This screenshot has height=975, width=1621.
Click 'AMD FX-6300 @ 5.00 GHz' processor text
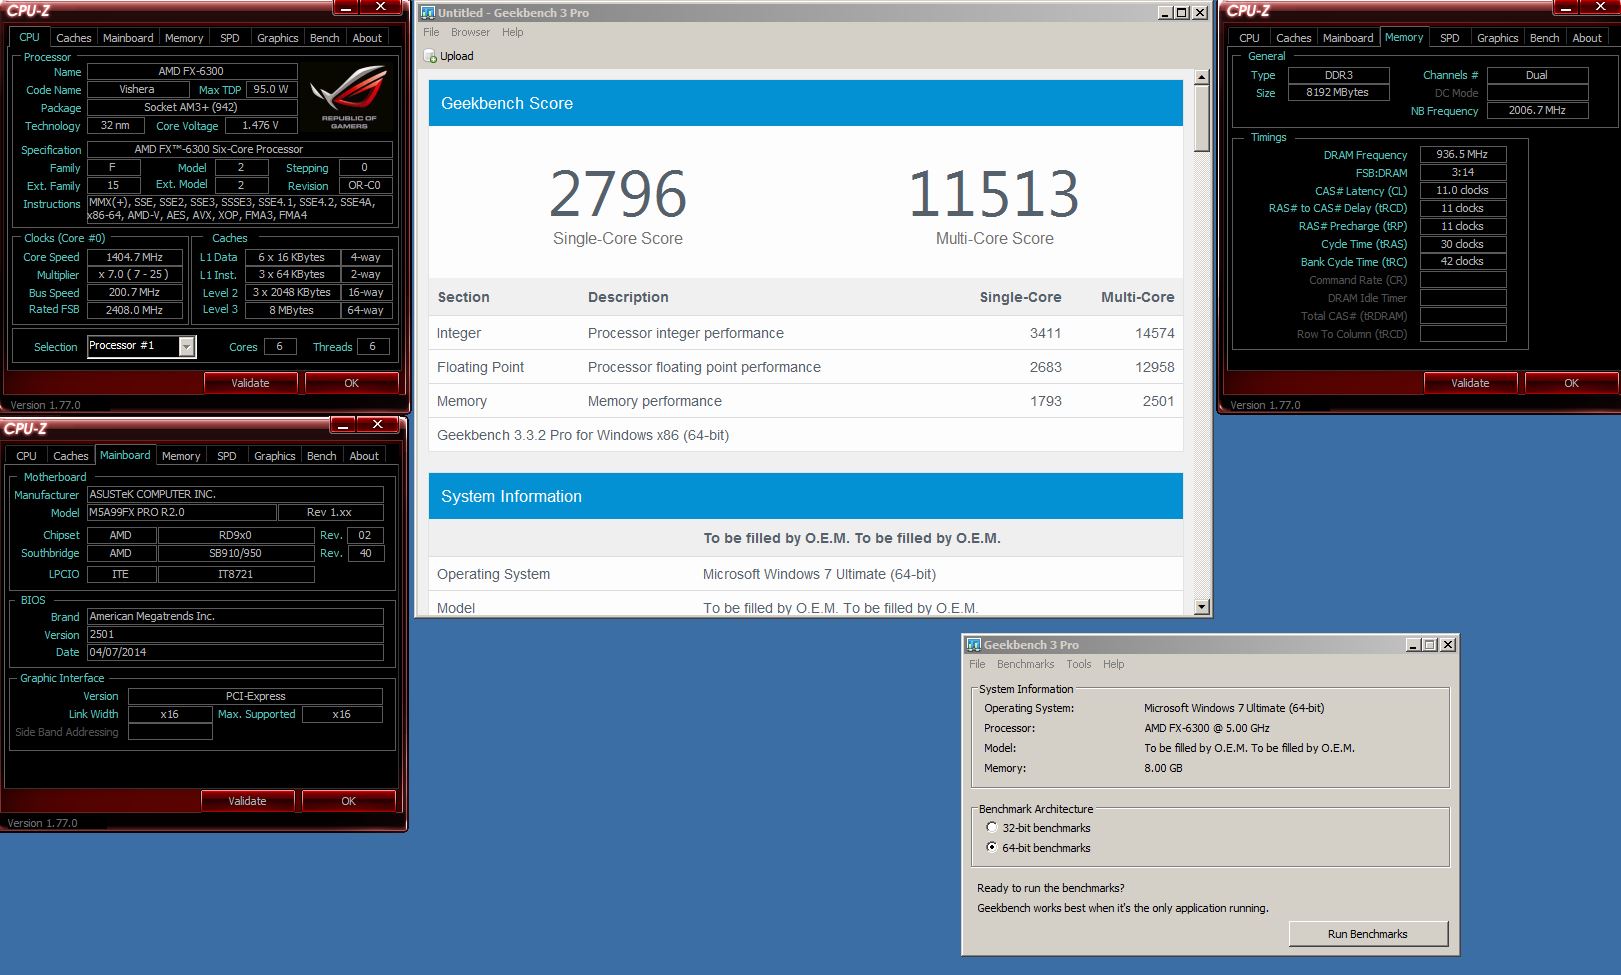click(x=1207, y=728)
